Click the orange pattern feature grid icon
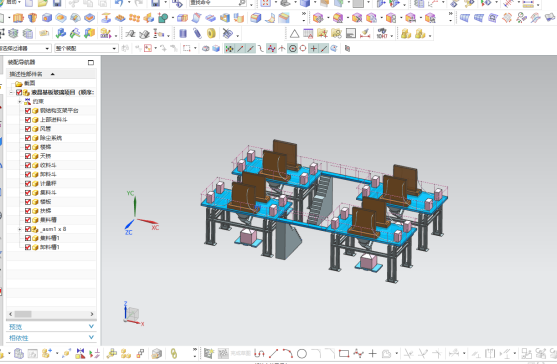 pos(134,17)
